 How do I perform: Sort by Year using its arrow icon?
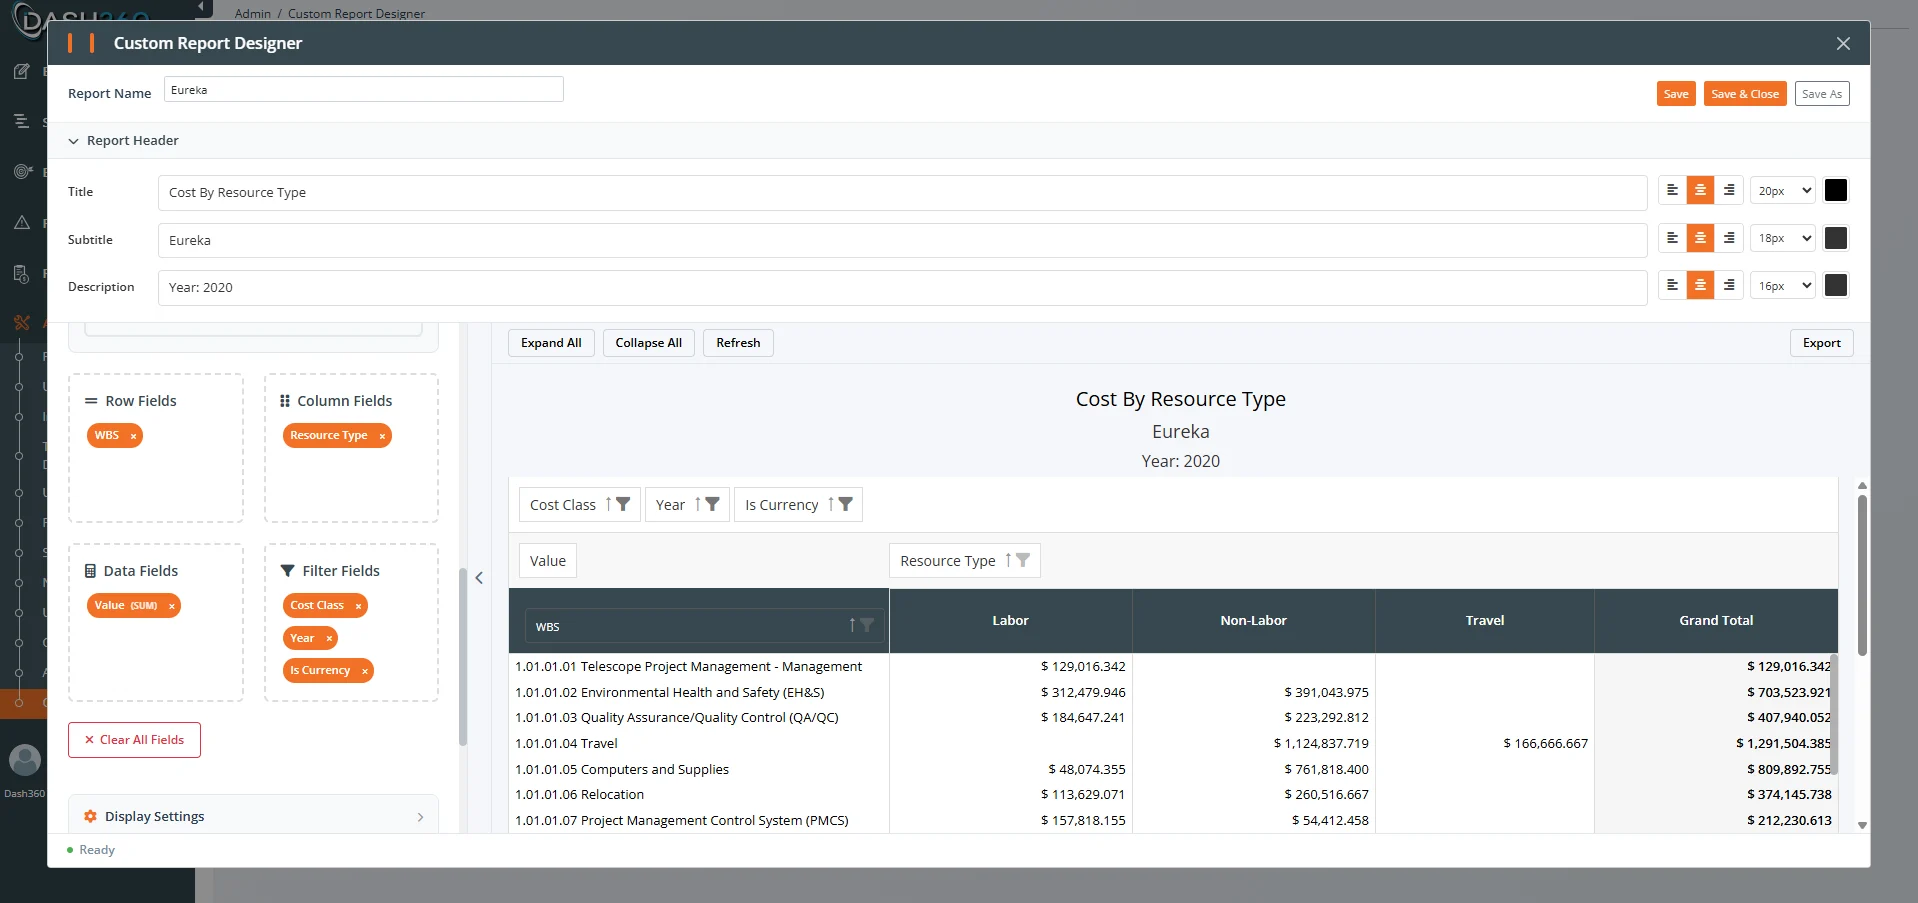tap(698, 504)
